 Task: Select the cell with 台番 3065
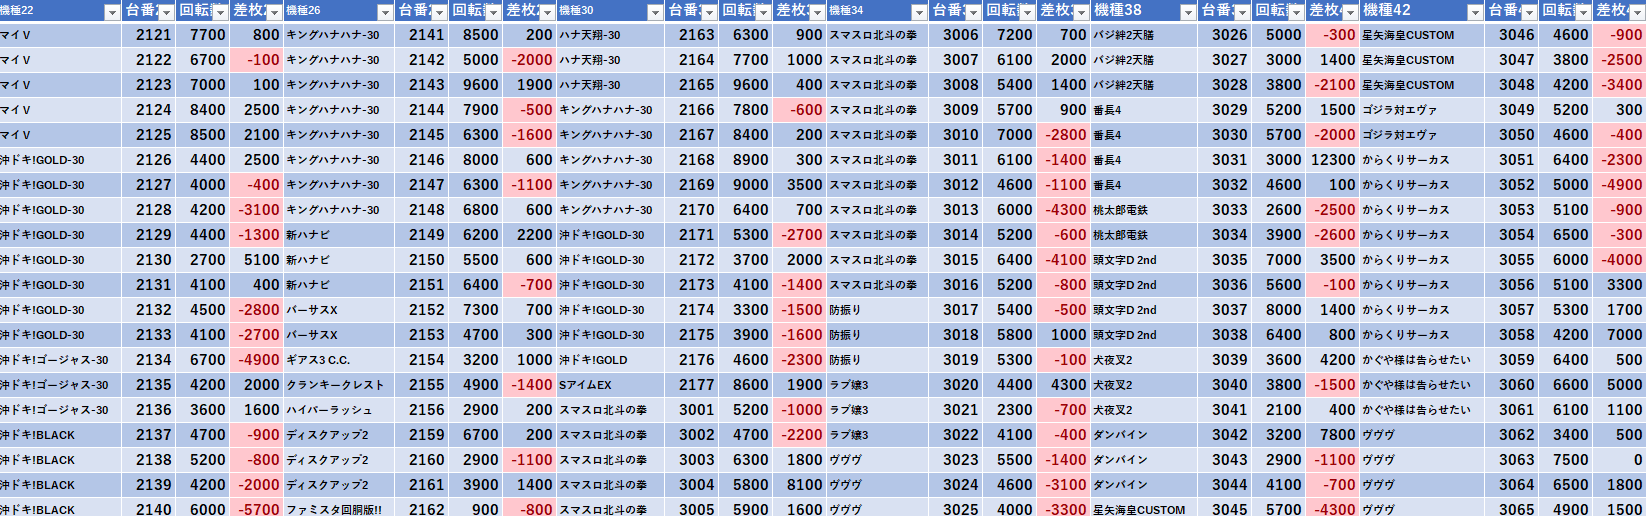pyautogui.click(x=1512, y=509)
